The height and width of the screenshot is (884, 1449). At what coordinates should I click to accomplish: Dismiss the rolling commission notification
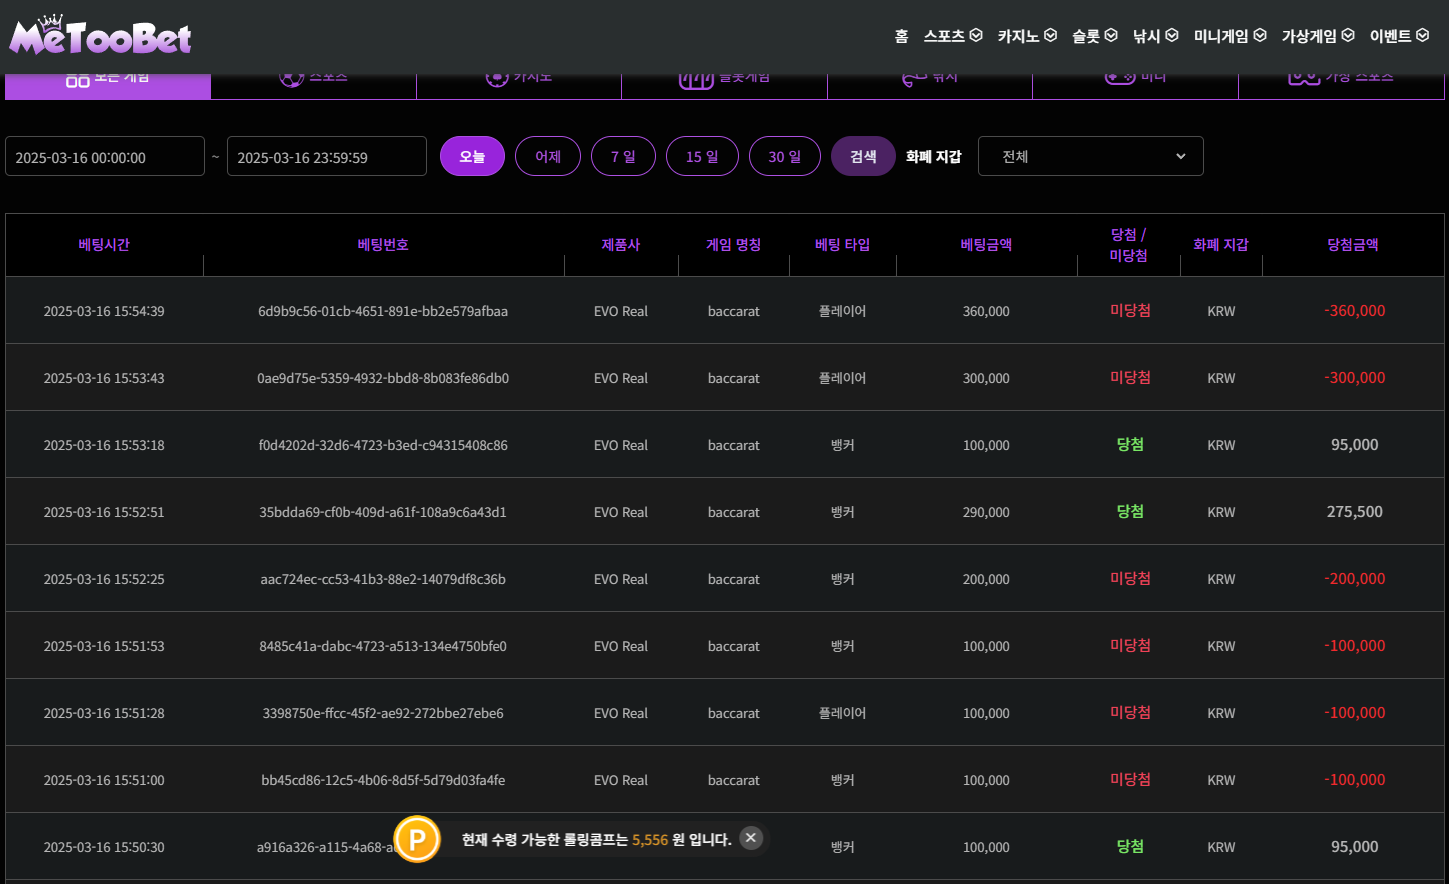coord(751,838)
